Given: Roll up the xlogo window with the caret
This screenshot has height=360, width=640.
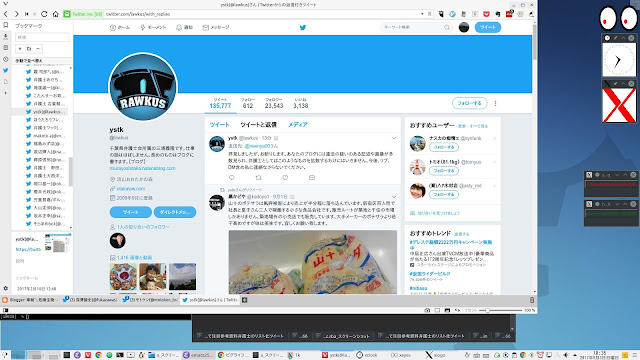Looking at the screenshot, I should 623,84.
